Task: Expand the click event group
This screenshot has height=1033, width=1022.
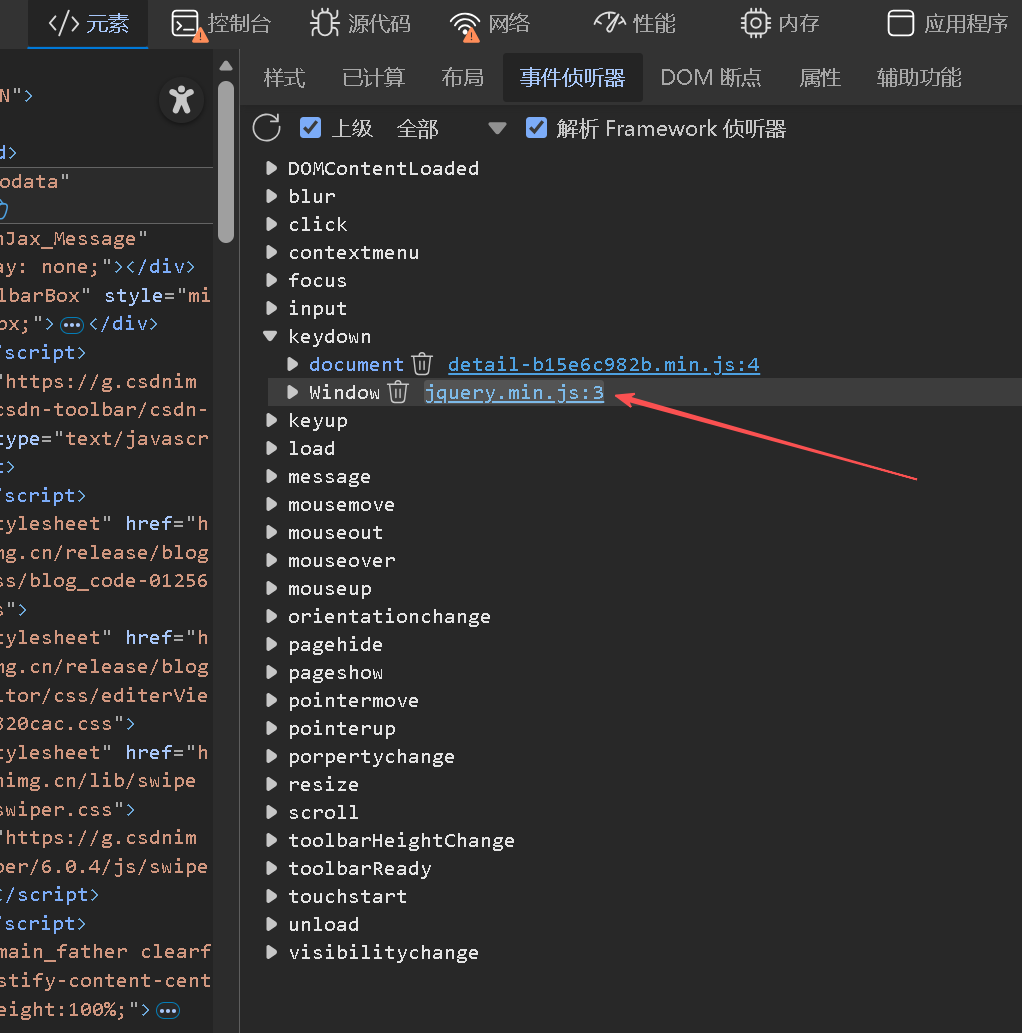Action: coord(271,224)
